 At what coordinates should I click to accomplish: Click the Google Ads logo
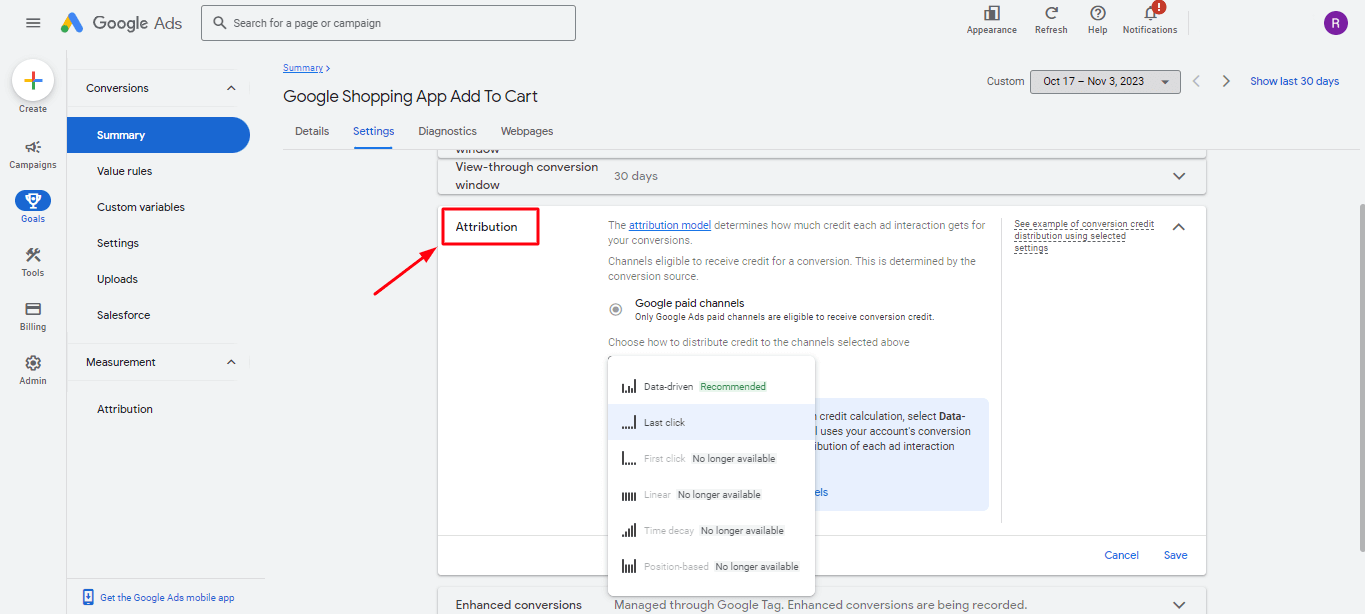[x=121, y=23]
